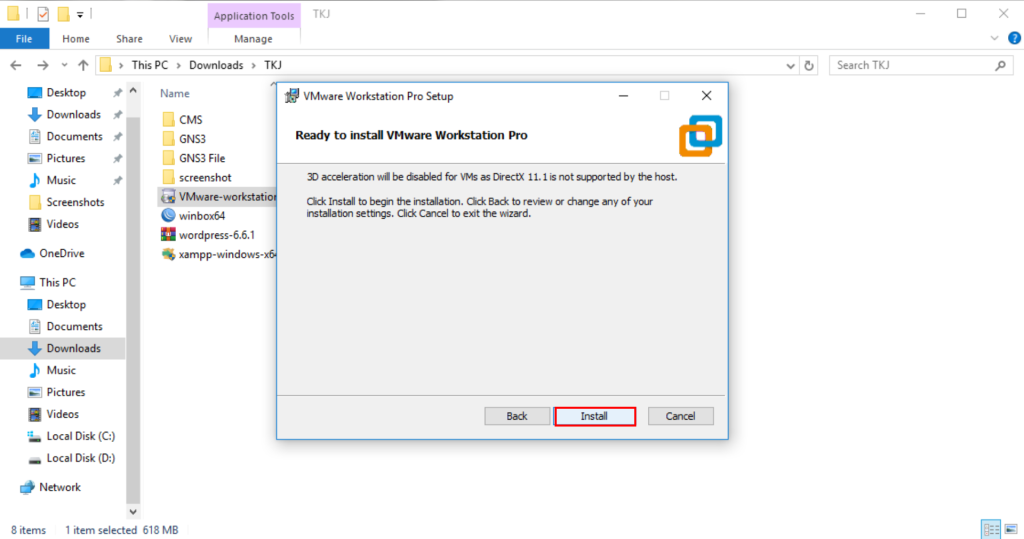Open the File menu tab
1024x539 pixels.
[24, 39]
